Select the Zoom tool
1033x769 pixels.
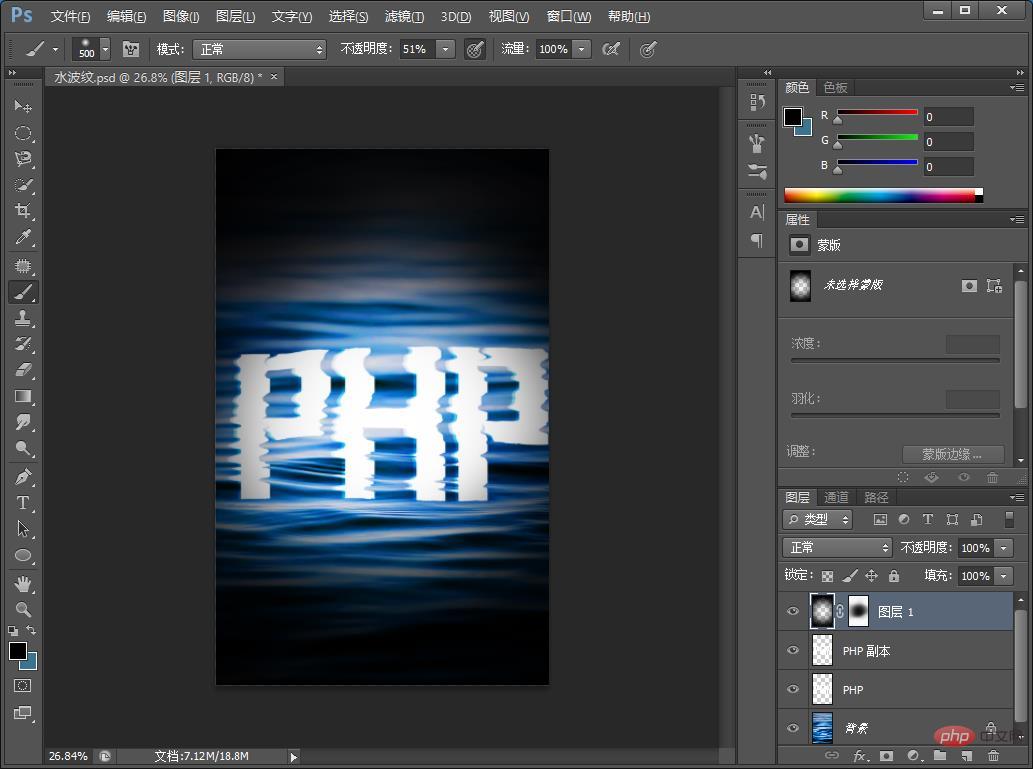pos(23,610)
